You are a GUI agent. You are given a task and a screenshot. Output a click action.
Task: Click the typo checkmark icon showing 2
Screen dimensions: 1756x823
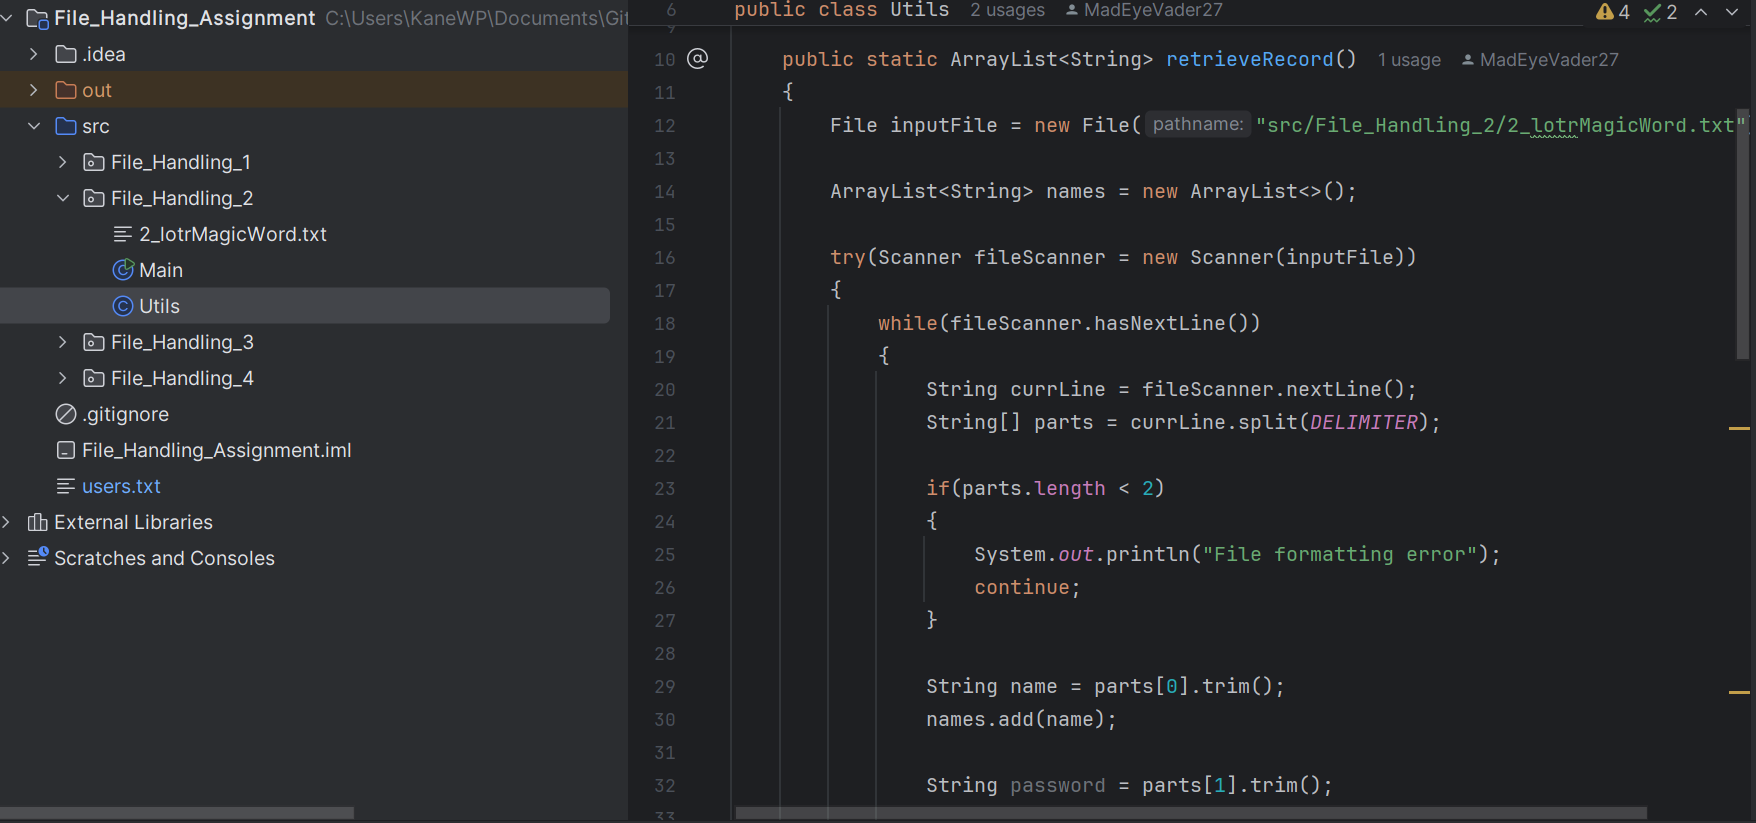pyautogui.click(x=1652, y=12)
